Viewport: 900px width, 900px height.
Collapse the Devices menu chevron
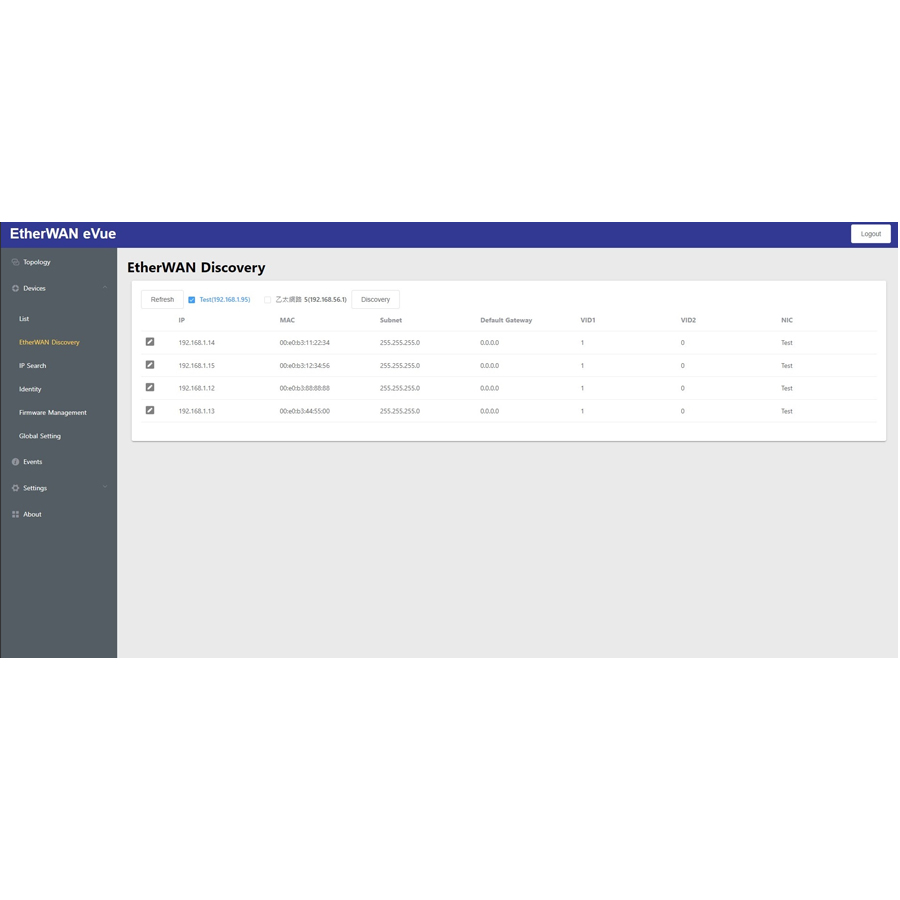[105, 288]
